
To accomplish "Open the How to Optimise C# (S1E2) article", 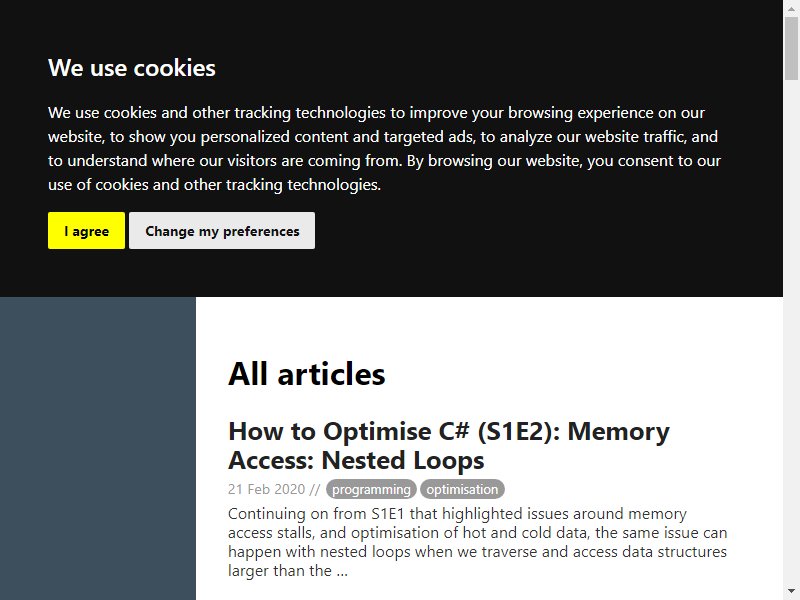I will click(449, 445).
